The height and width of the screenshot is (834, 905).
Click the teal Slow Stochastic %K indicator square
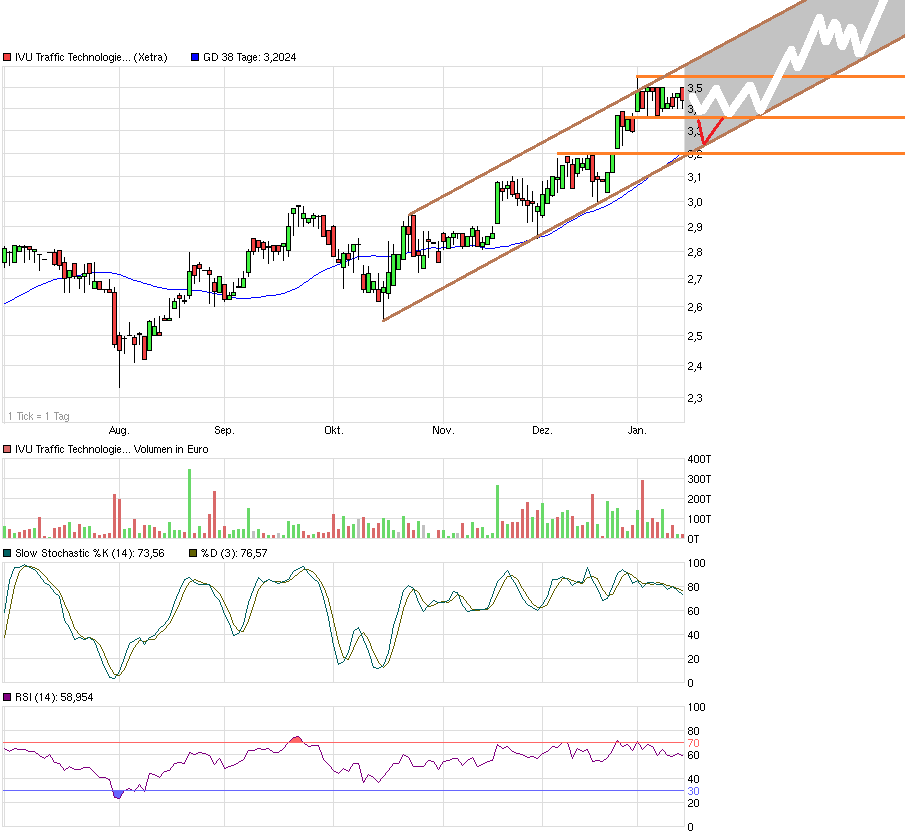(7, 551)
